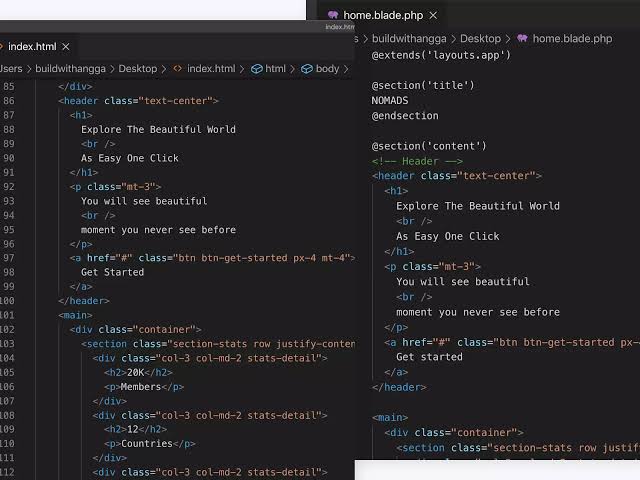This screenshot has height=480, width=640.
Task: Click the blade icon in home.blade.php breadcrumb
Action: [x=522, y=39]
